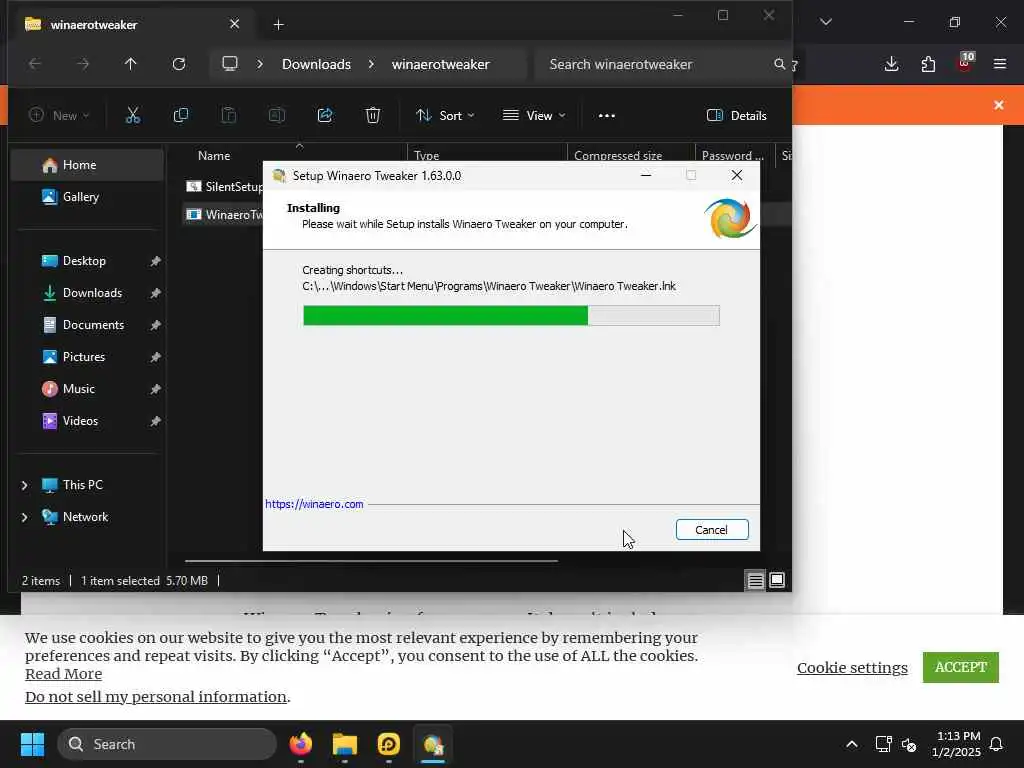Click the Compressed size column header

618,156
